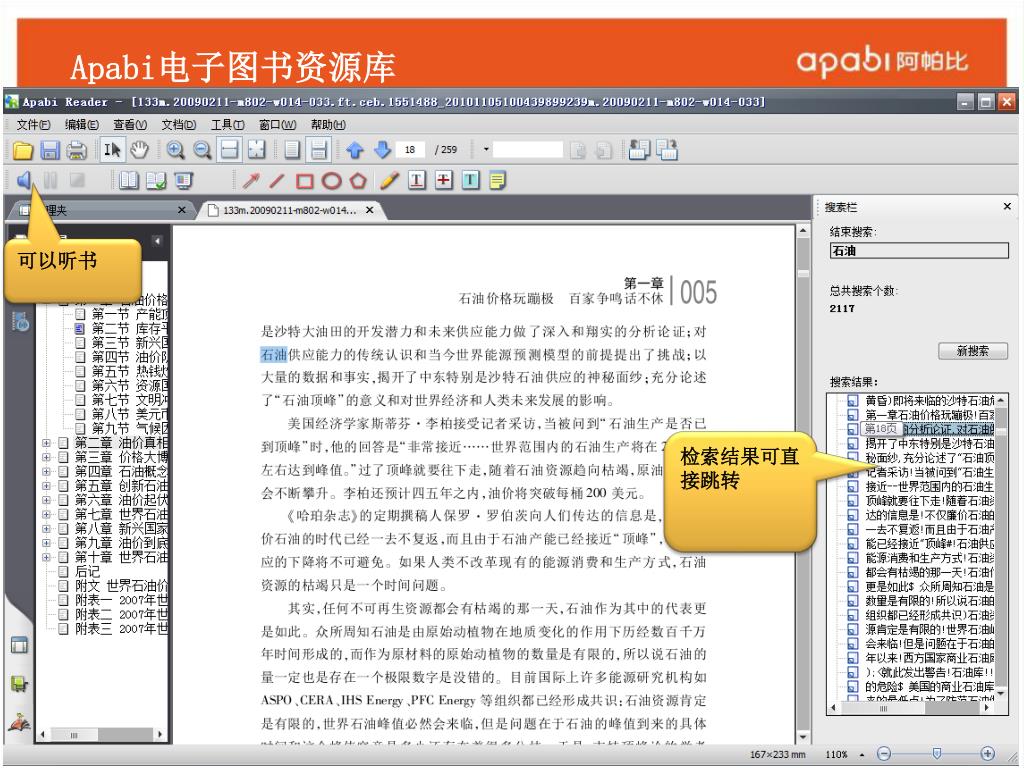Viewport: 1024px width, 768px height.
Task: Click the green cart icon in the left sidebar
Action: 20,684
